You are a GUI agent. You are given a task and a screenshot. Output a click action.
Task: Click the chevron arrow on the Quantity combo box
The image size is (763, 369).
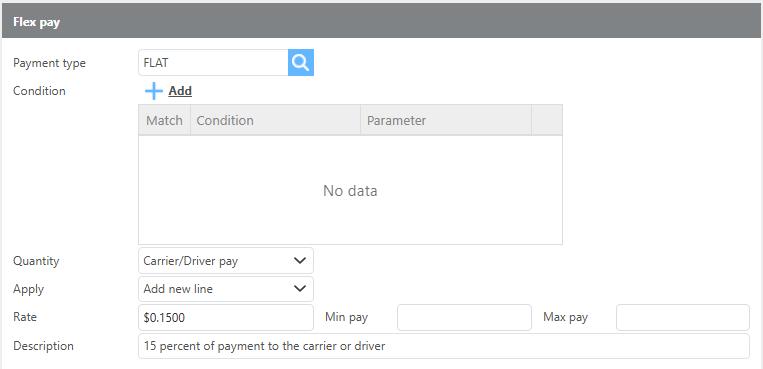(x=300, y=261)
